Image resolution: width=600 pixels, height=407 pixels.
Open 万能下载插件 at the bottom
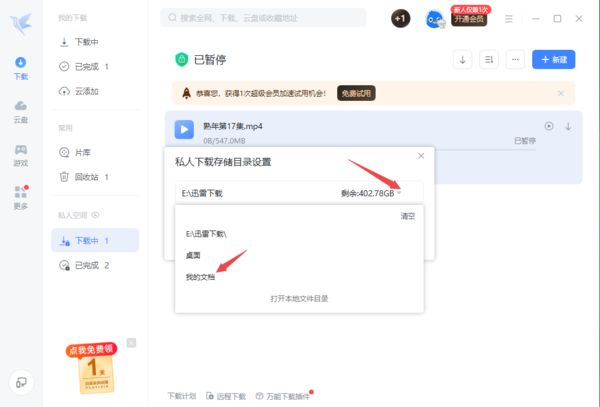[283, 396]
